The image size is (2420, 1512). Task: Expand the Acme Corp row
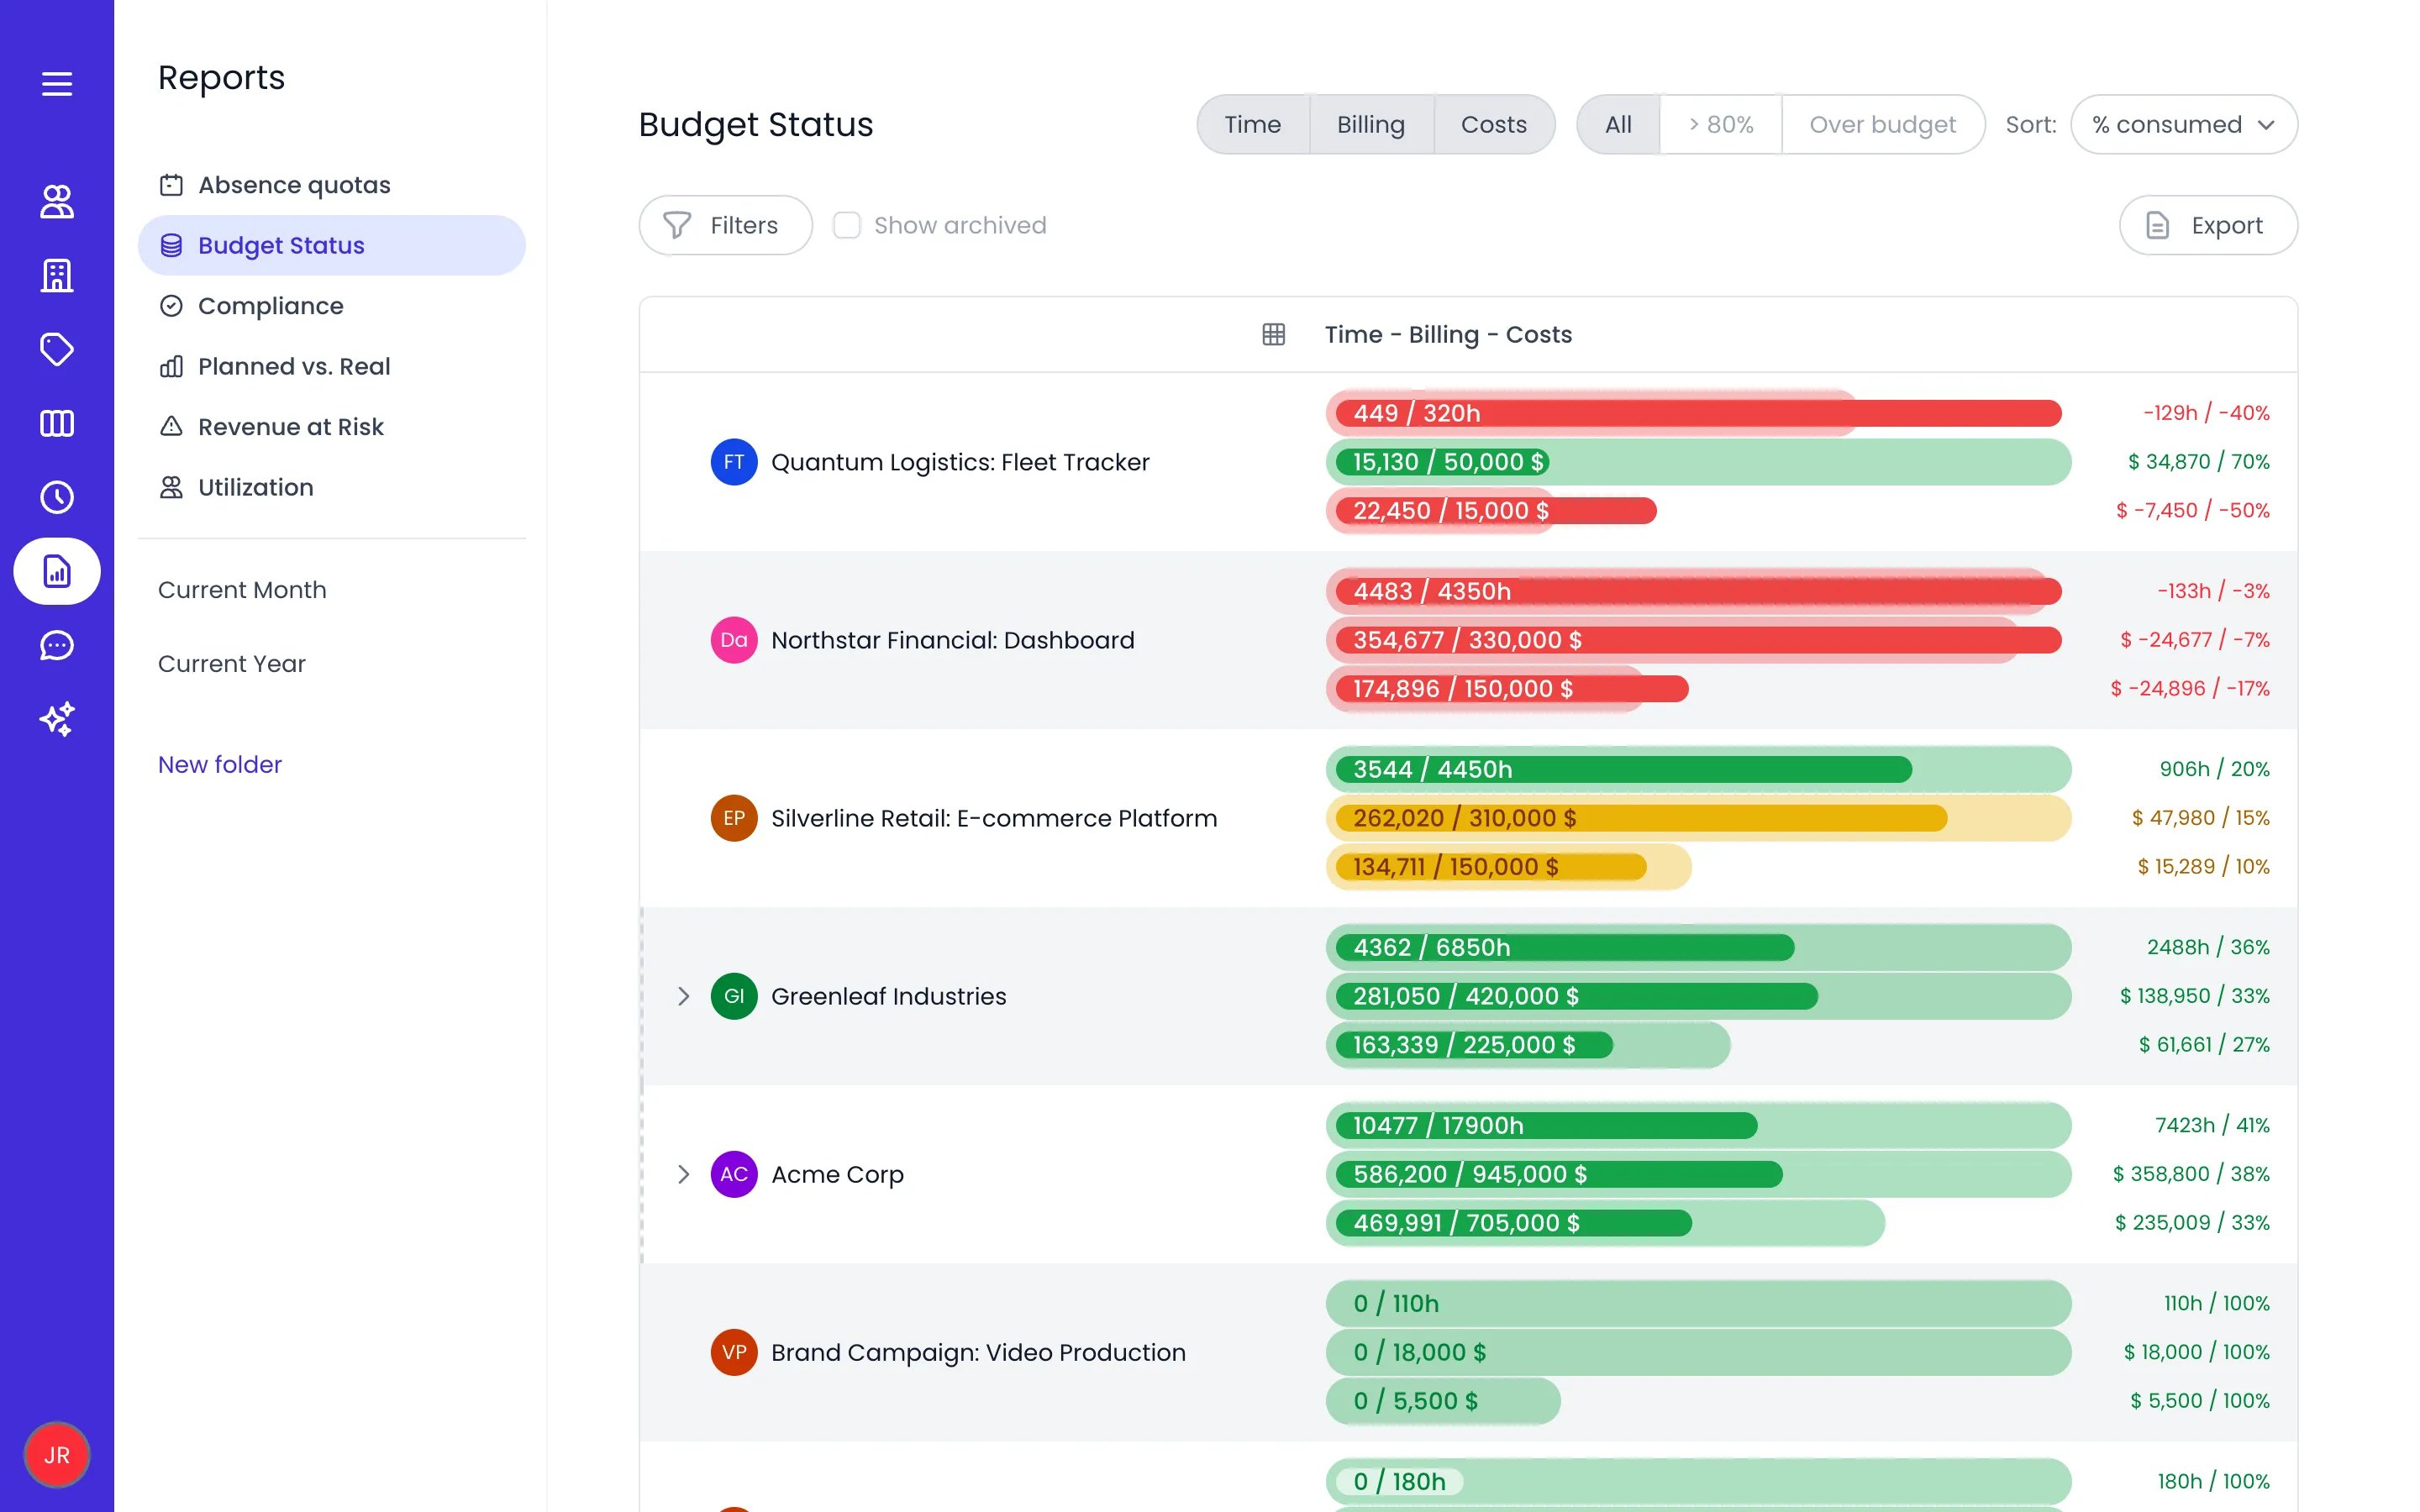[683, 1174]
